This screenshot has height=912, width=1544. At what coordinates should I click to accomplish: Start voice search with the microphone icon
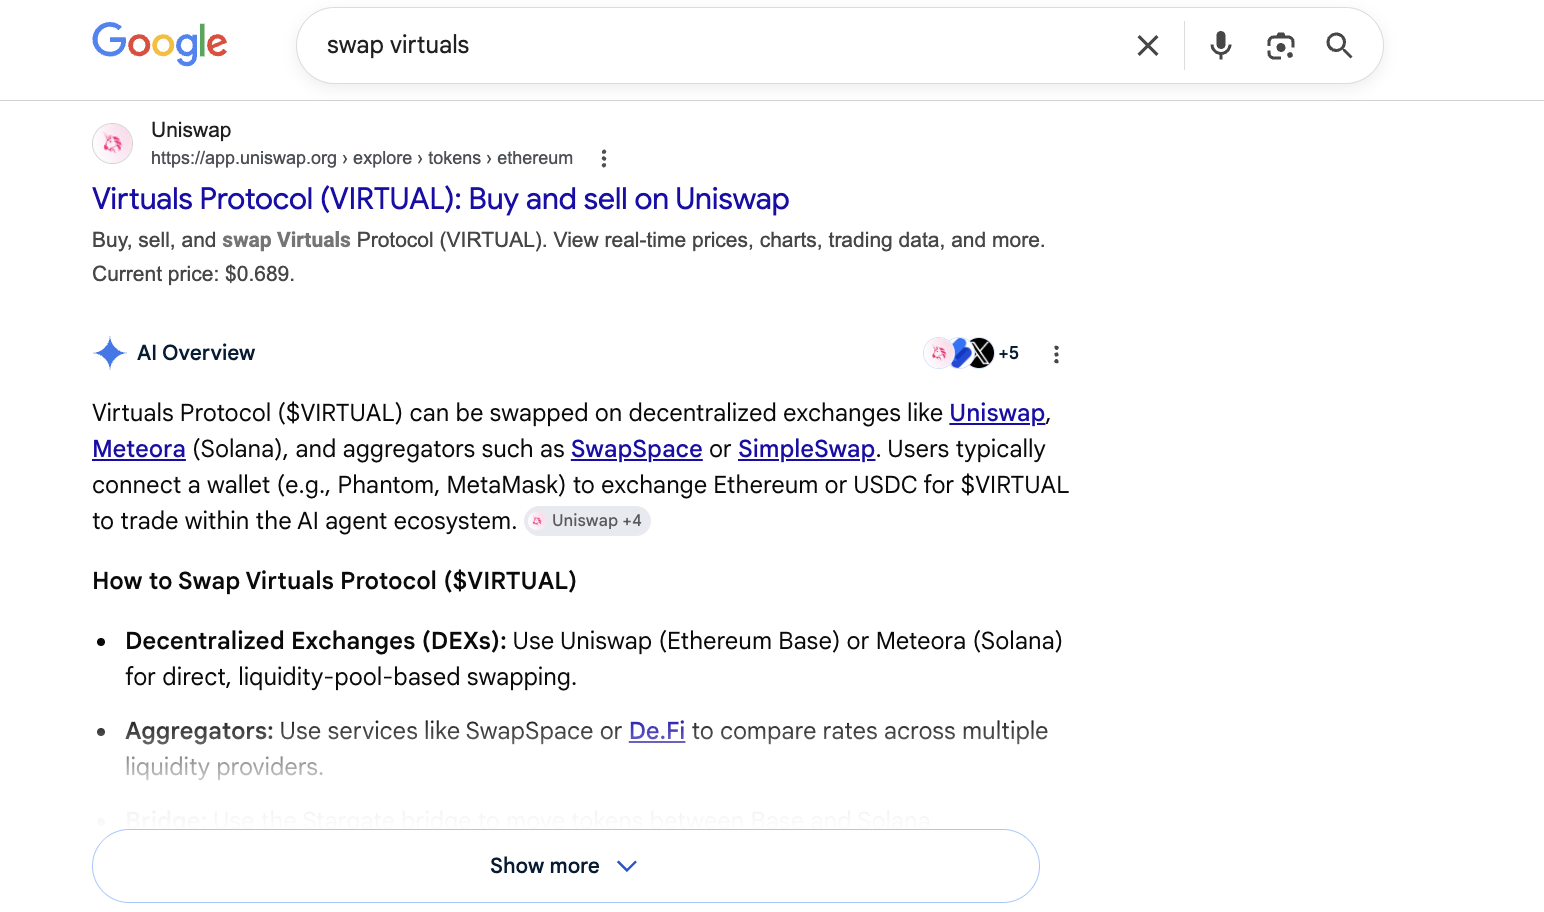1220,45
